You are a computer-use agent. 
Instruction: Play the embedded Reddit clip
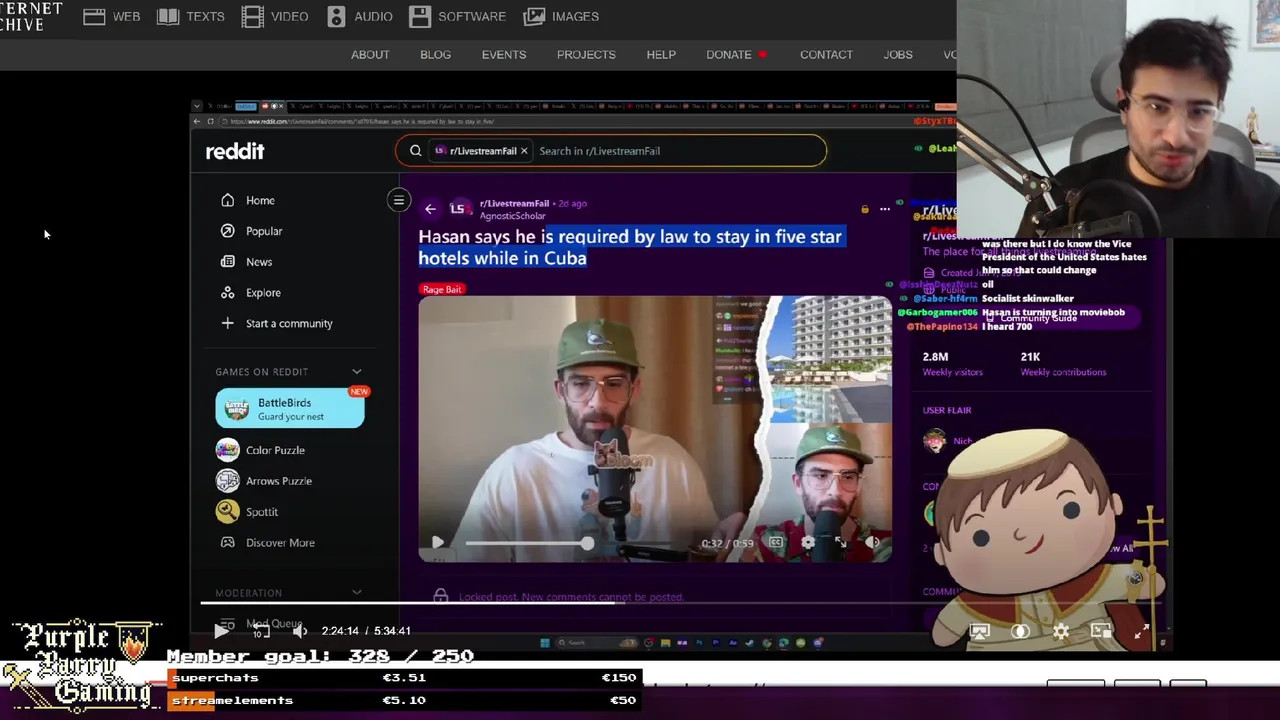click(x=437, y=542)
